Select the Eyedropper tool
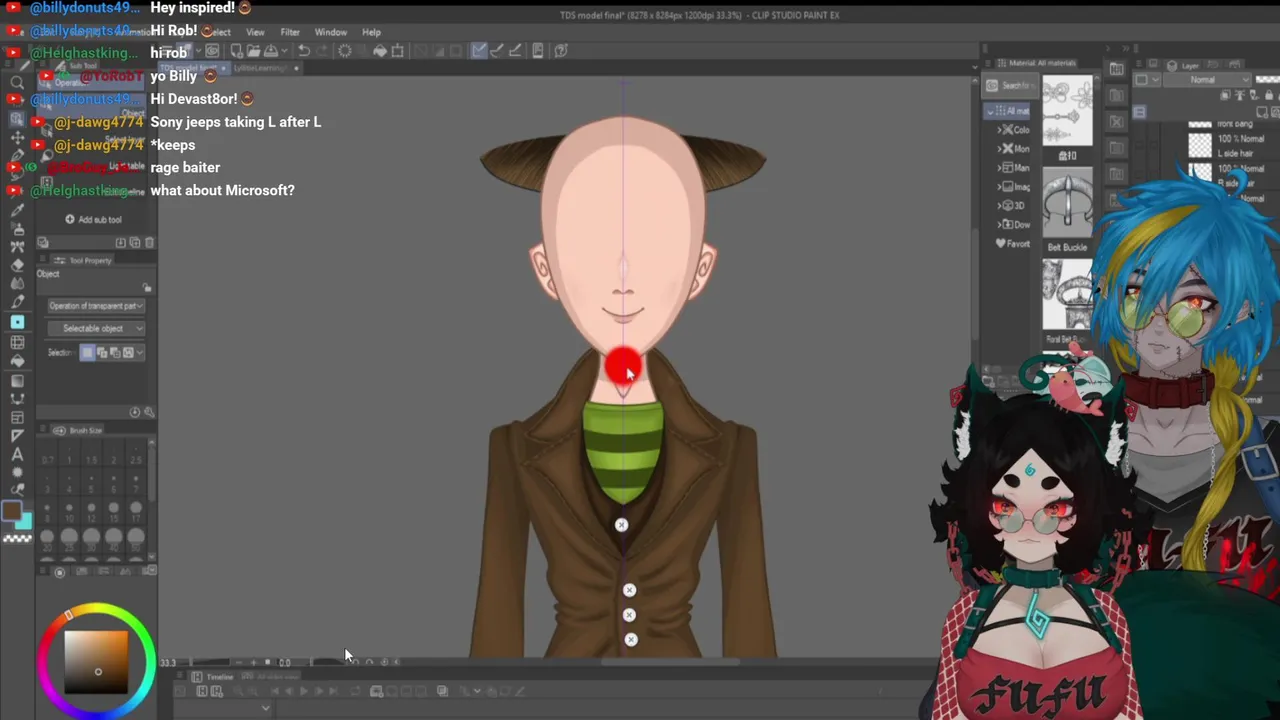The image size is (1280, 720). coord(17,211)
